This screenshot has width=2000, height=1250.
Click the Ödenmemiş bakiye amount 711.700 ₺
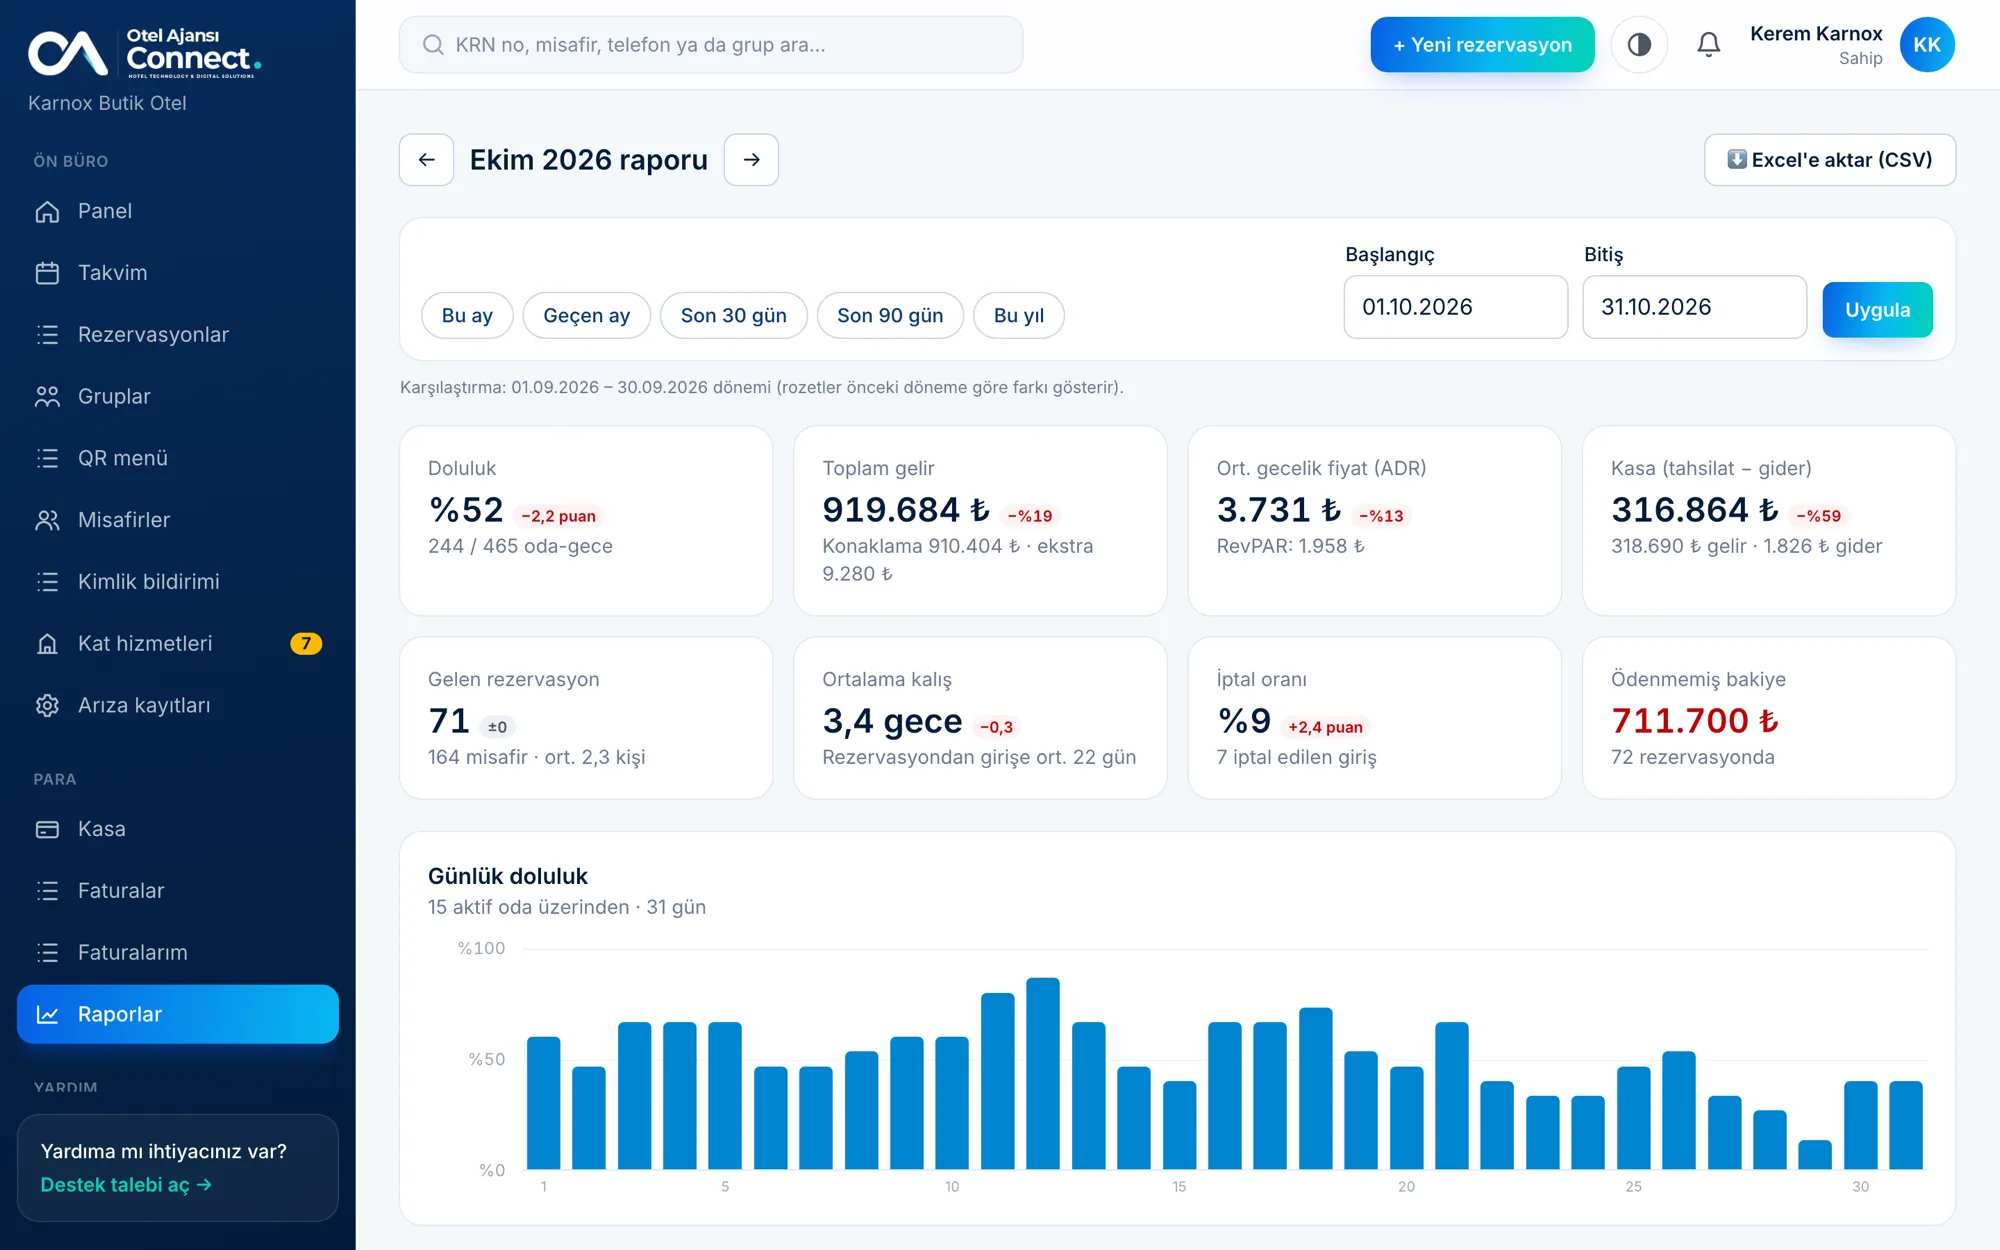pos(1695,721)
